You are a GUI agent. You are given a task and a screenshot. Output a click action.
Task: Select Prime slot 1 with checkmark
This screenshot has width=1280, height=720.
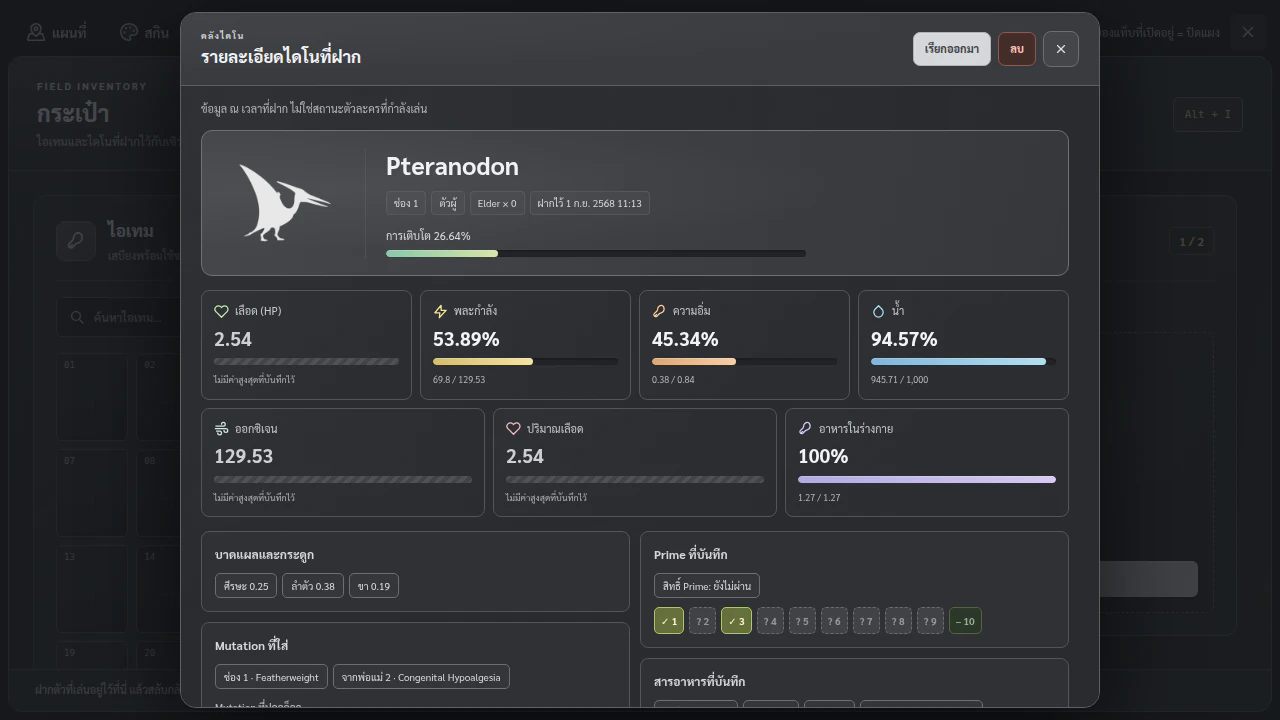coord(669,621)
